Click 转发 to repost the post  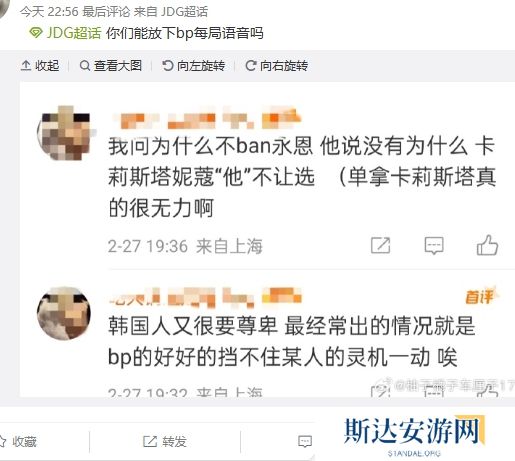[164, 441]
